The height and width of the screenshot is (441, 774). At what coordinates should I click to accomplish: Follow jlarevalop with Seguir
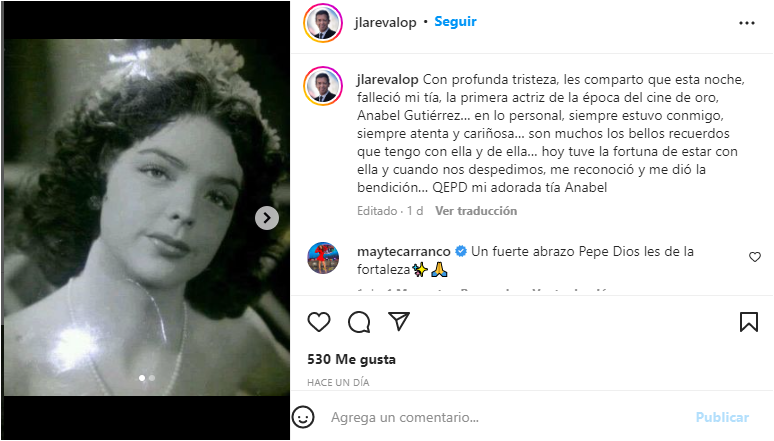pos(455,22)
